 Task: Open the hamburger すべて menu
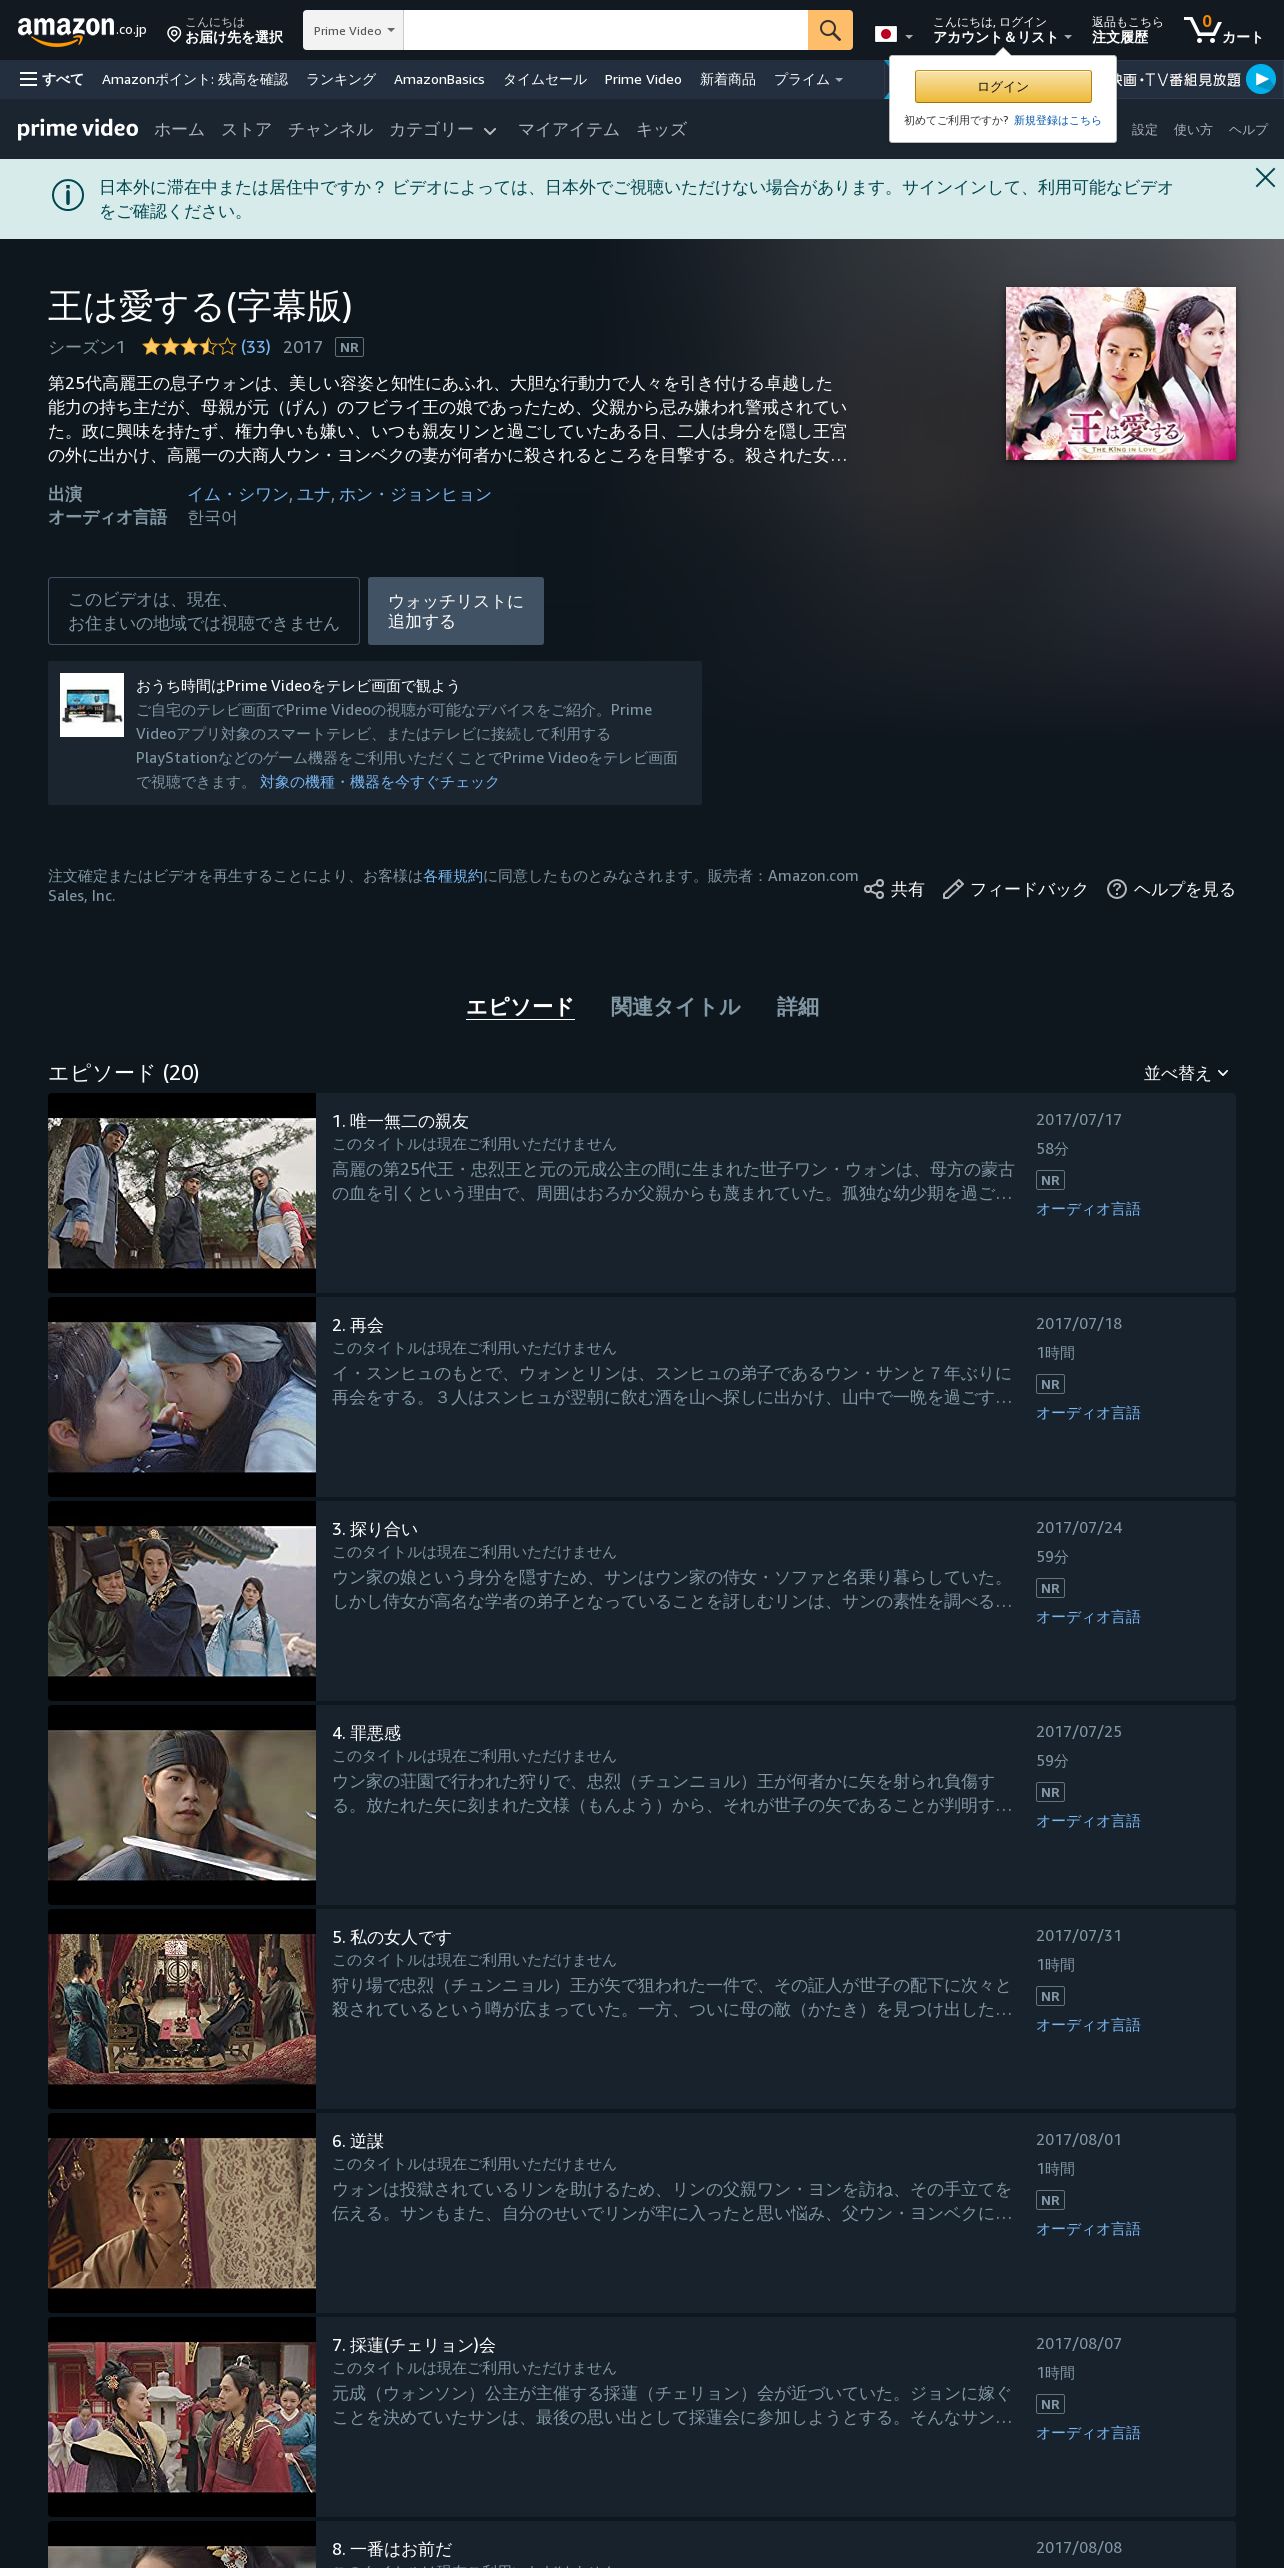[x=51, y=79]
